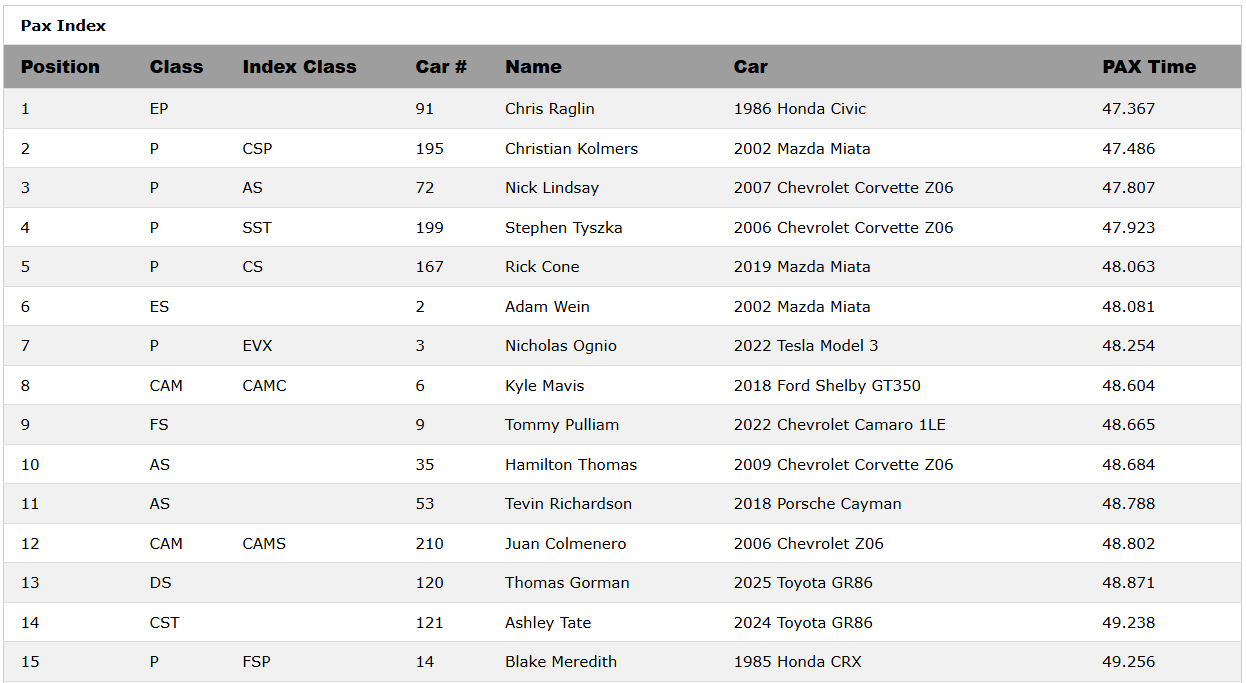Viewport: 1246px width, 683px height.
Task: Select the EVX index class cell
Action: (x=257, y=346)
